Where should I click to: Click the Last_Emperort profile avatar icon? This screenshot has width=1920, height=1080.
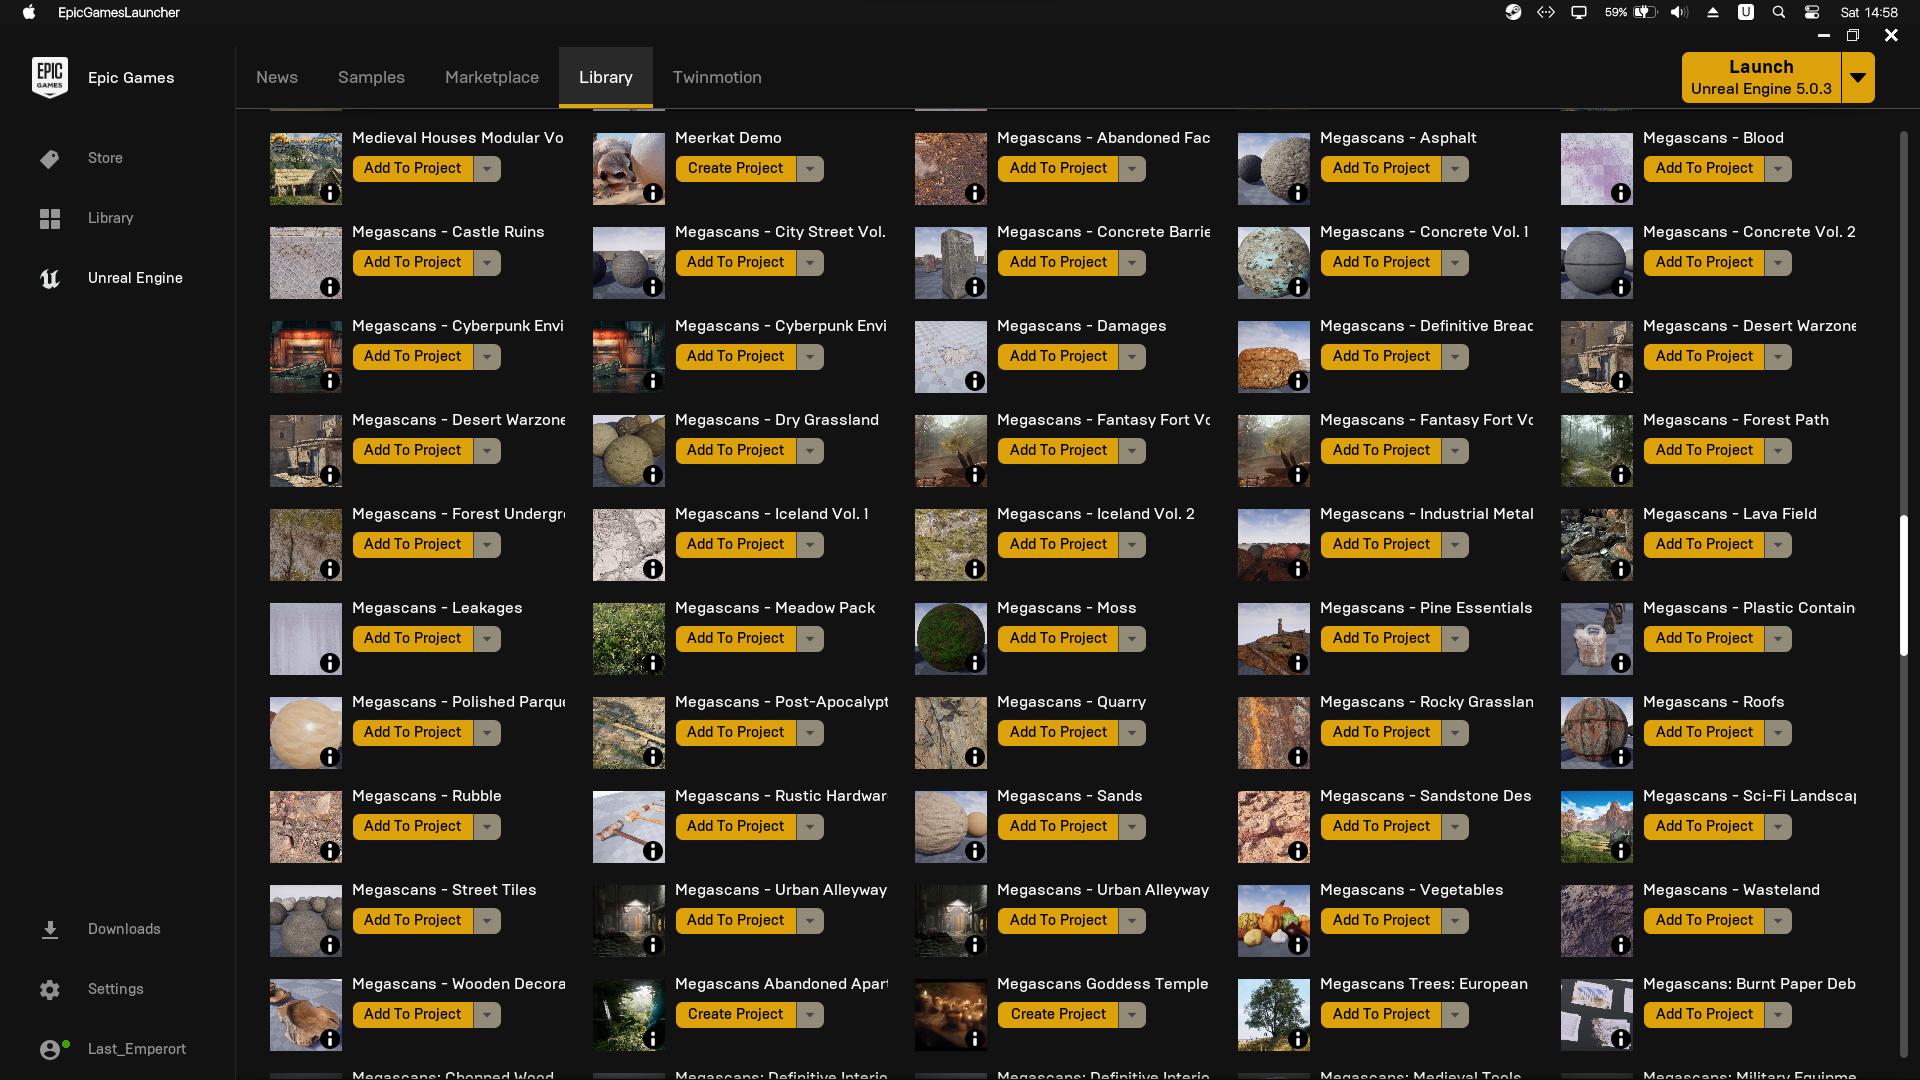coord(50,1049)
